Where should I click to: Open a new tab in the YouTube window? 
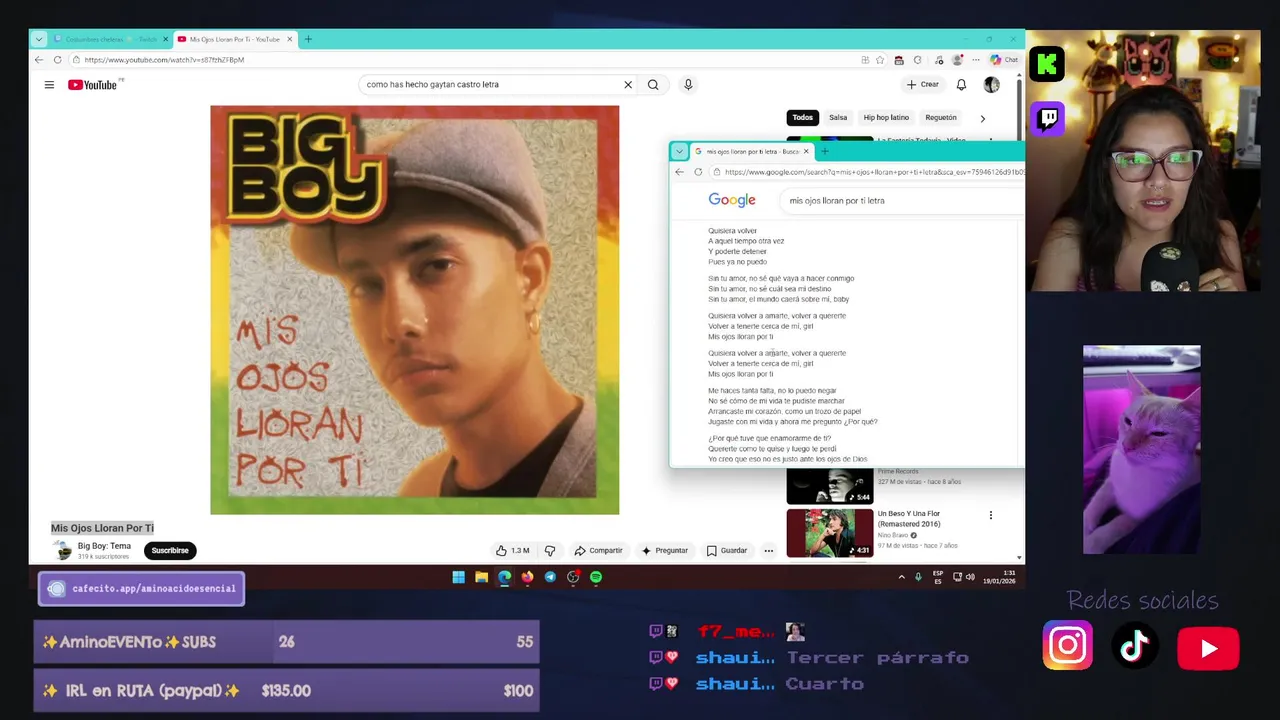pyautogui.click(x=308, y=39)
